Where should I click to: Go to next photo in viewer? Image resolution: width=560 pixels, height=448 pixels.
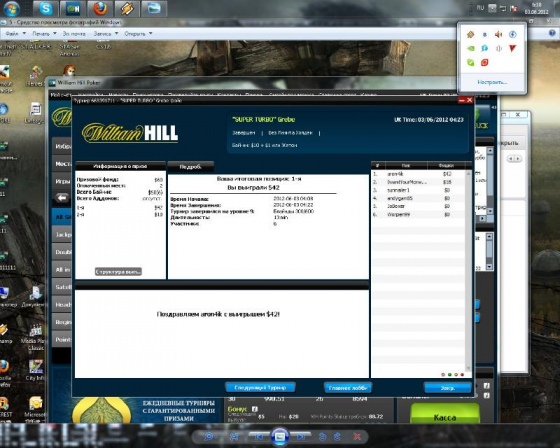[301, 437]
